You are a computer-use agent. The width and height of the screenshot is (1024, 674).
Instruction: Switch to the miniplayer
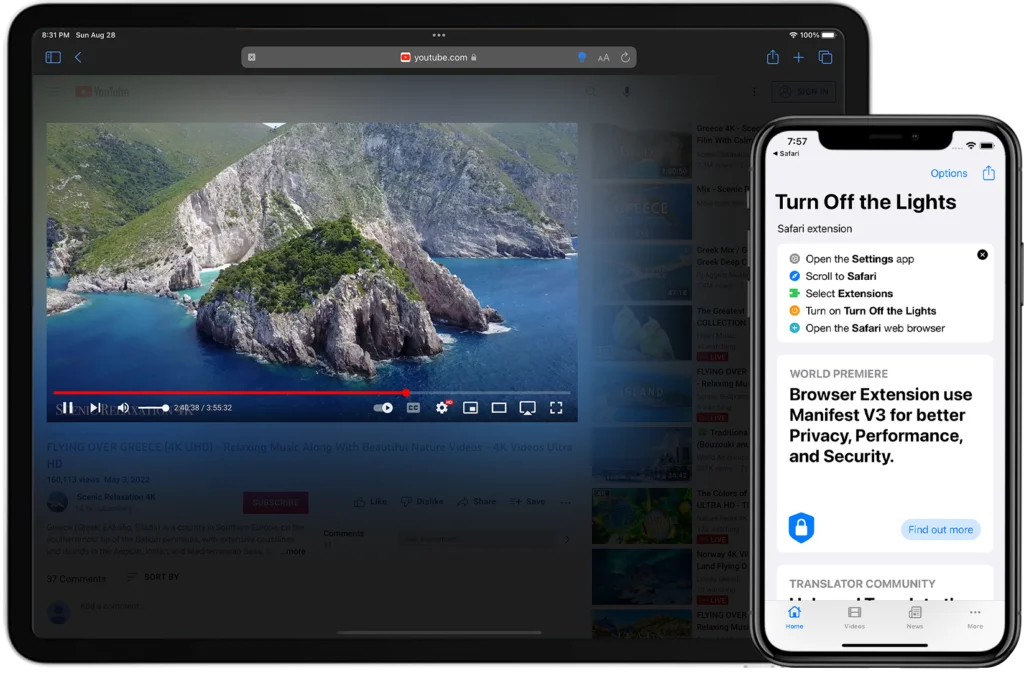[x=470, y=408]
